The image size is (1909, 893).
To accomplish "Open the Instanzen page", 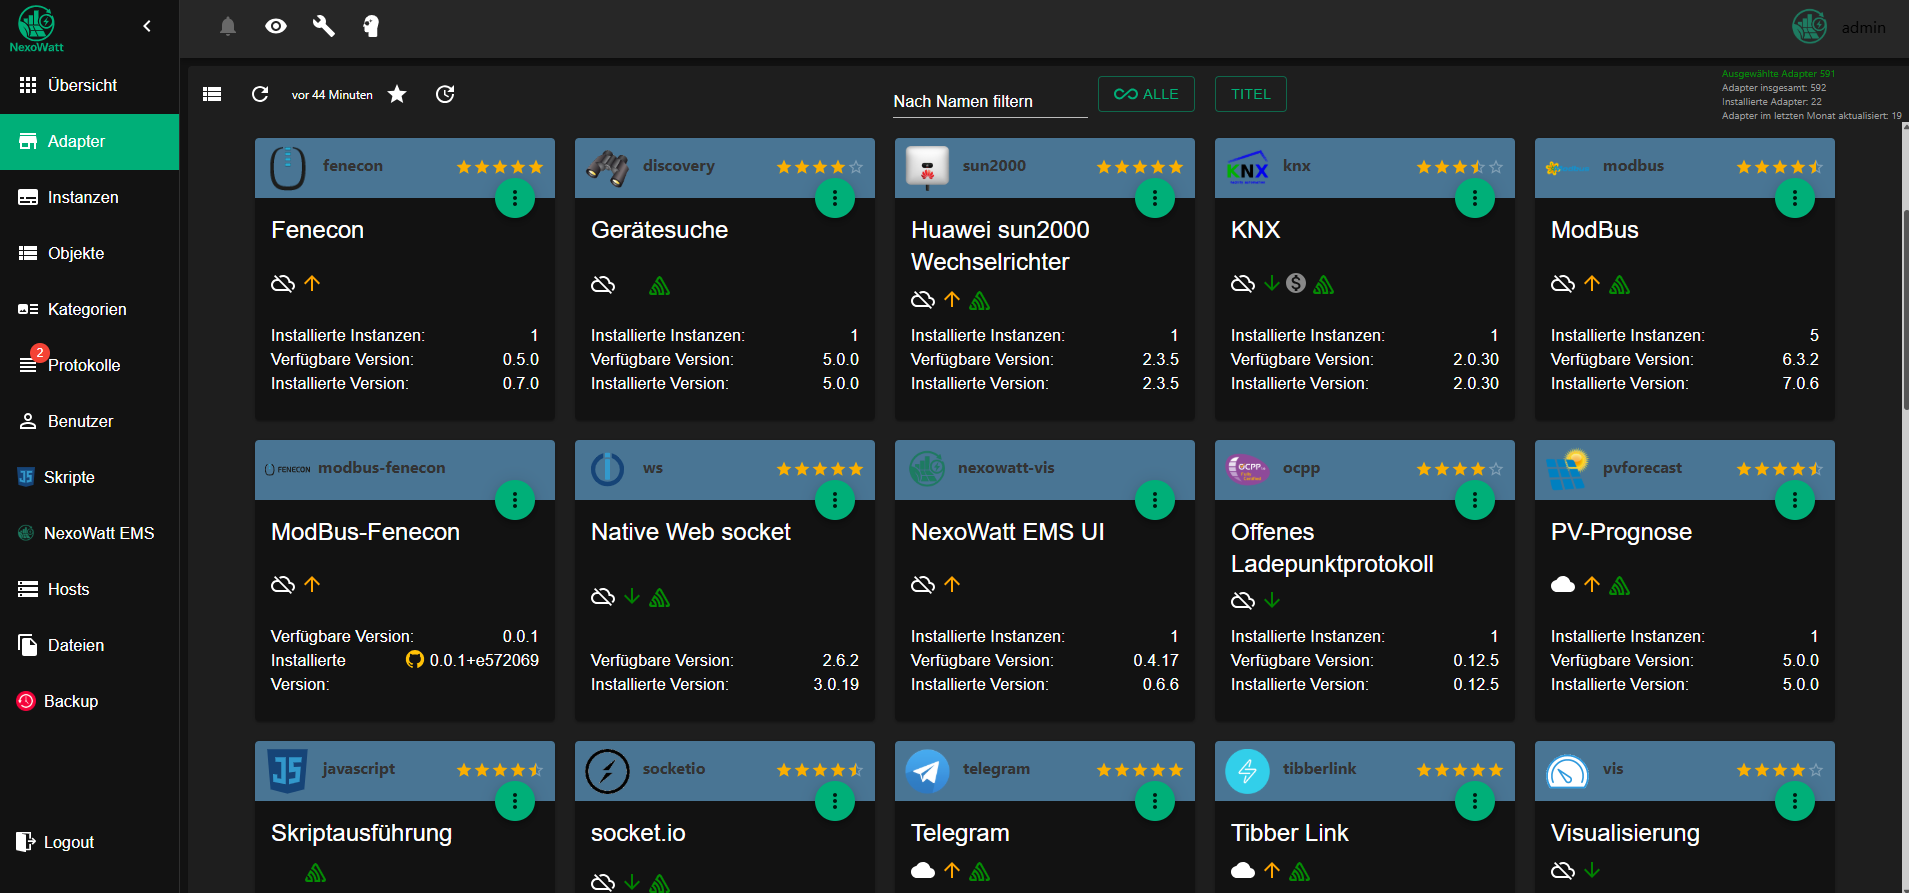I will click(x=83, y=197).
